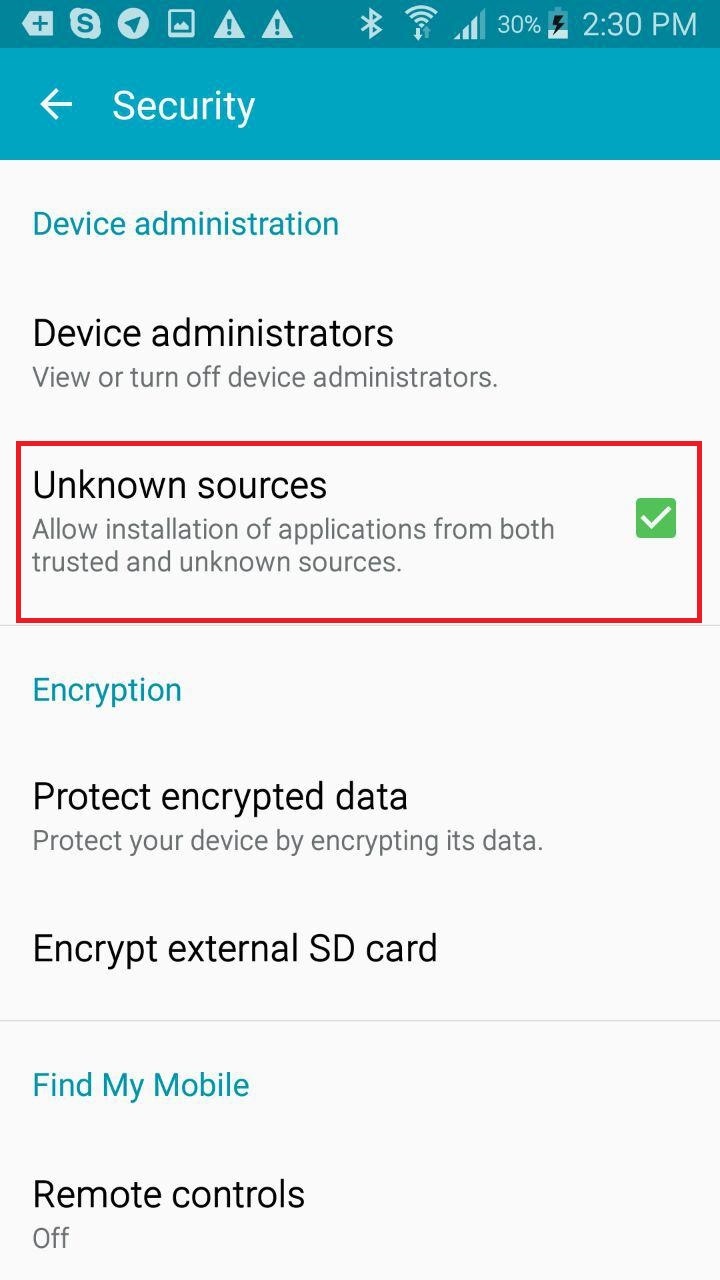Tap the 2:30 PM clock
This screenshot has height=1280, width=720.
click(x=639, y=24)
